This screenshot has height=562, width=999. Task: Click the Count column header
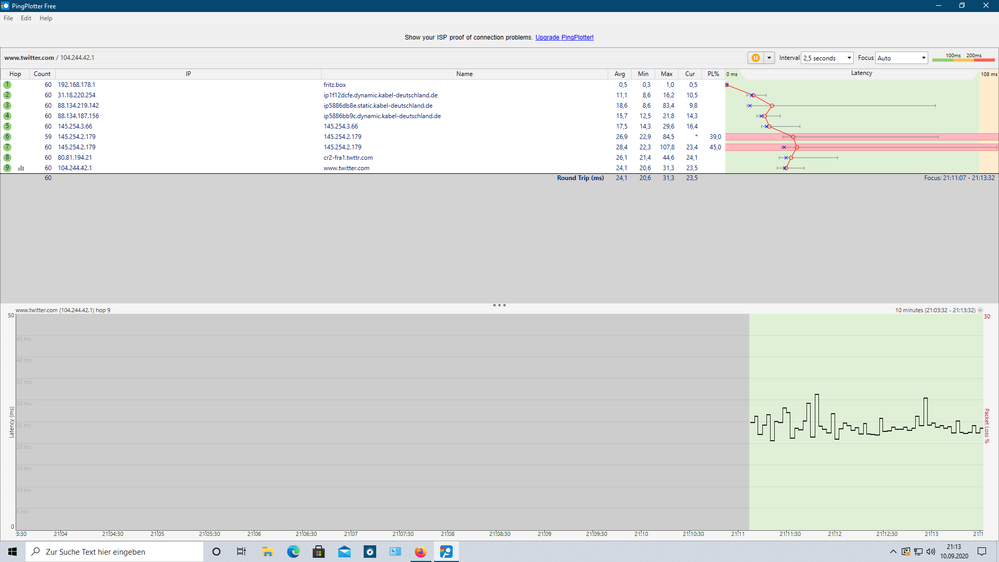pyautogui.click(x=42, y=74)
